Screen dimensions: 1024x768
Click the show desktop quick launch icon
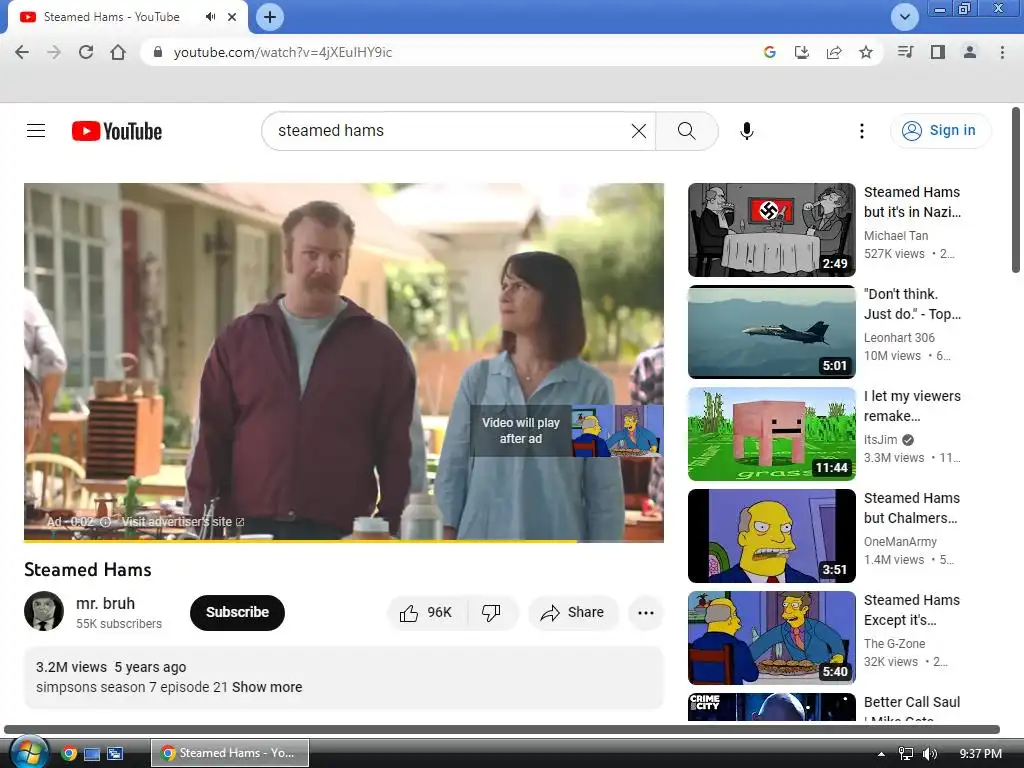(x=92, y=753)
